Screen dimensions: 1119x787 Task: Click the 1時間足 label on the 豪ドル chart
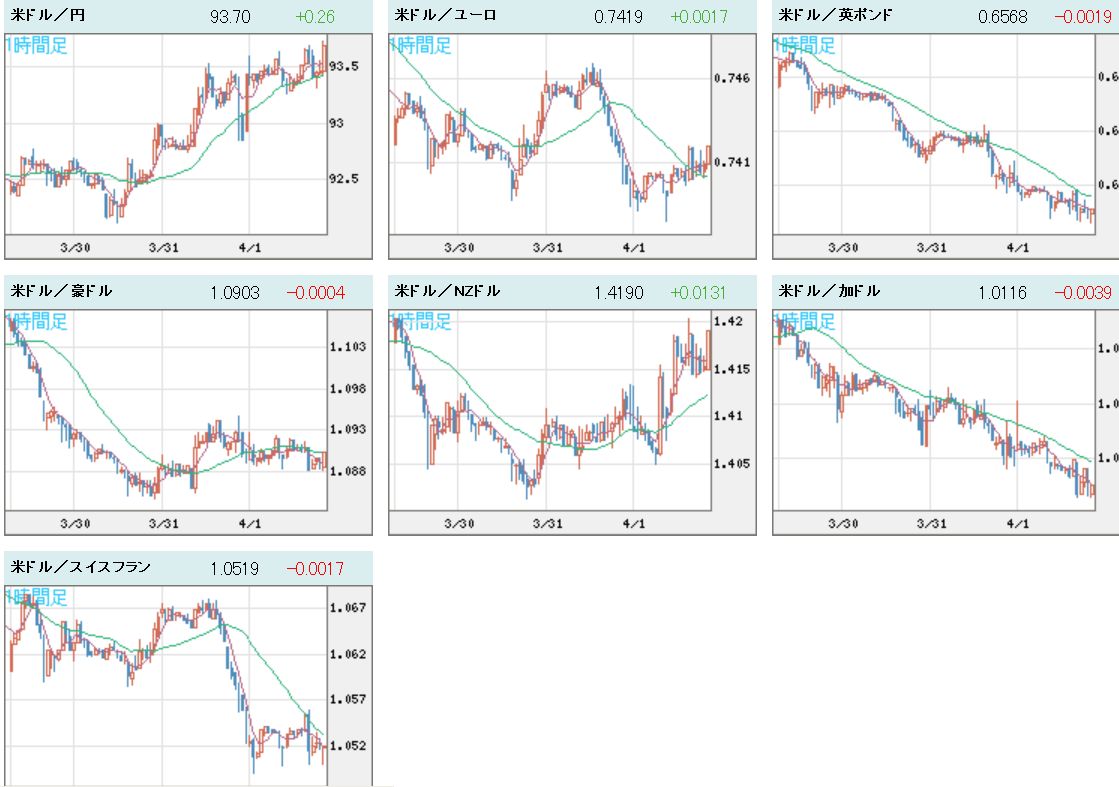coord(38,321)
